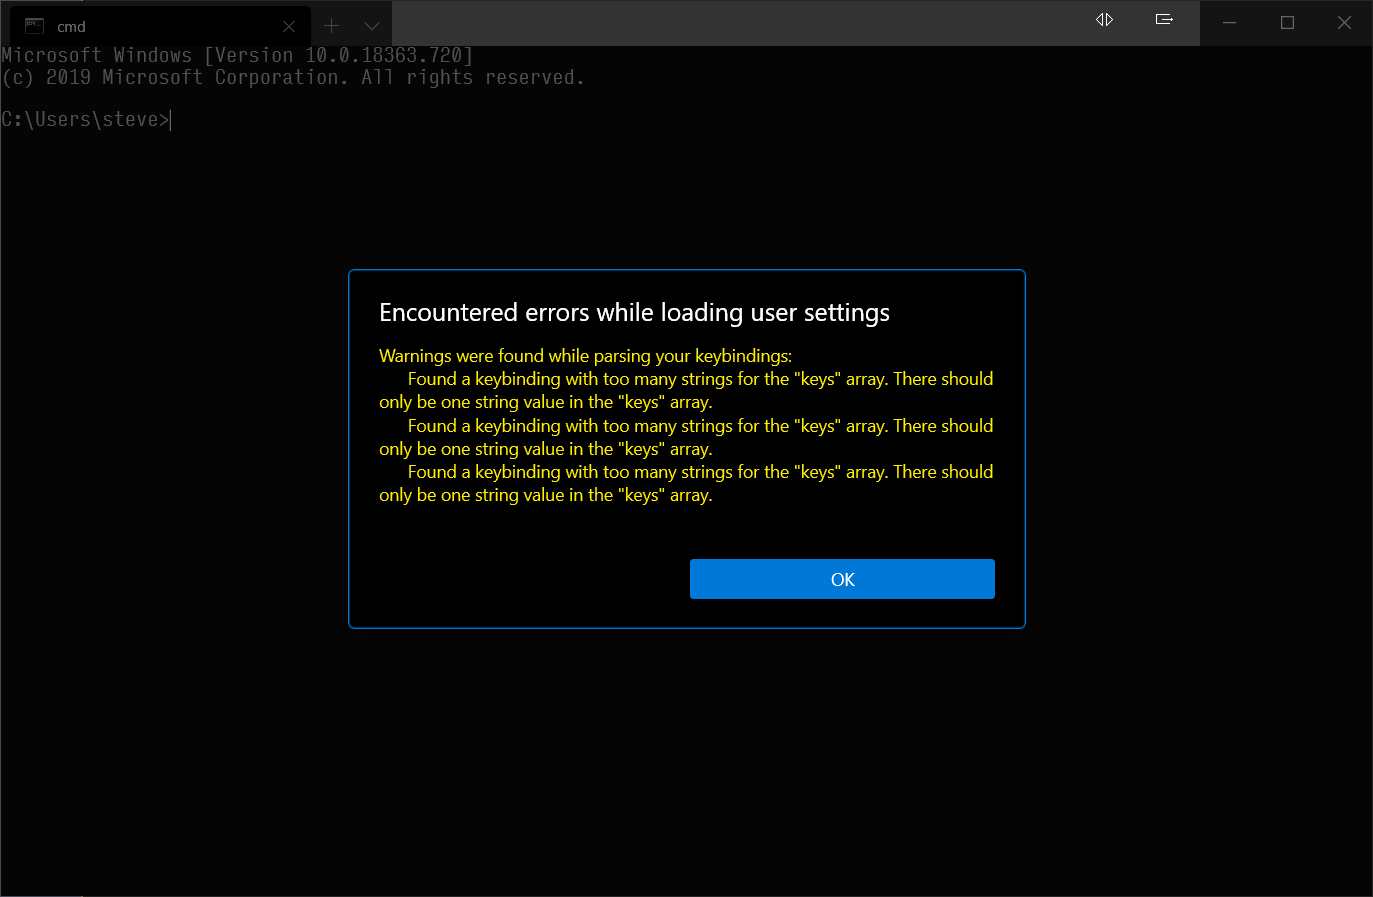The height and width of the screenshot is (897, 1373).
Task: Click the cmd tab's terminal icon
Action: [x=34, y=26]
